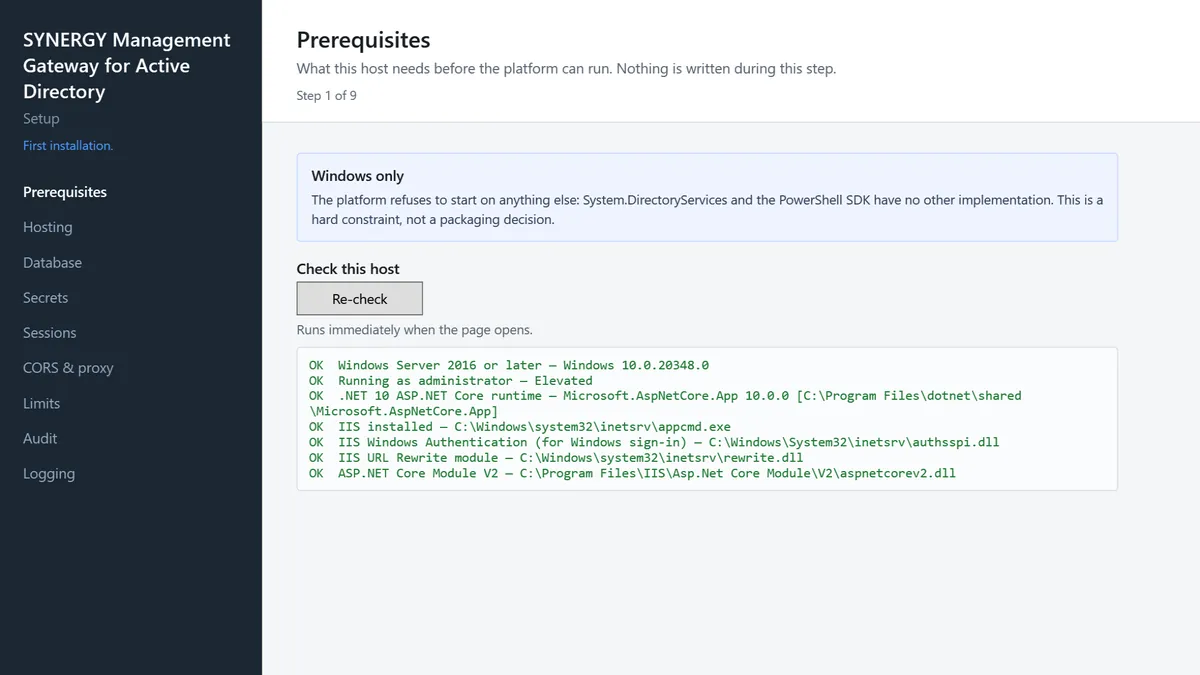Click the 'What this host needs' subtitle

(566, 69)
